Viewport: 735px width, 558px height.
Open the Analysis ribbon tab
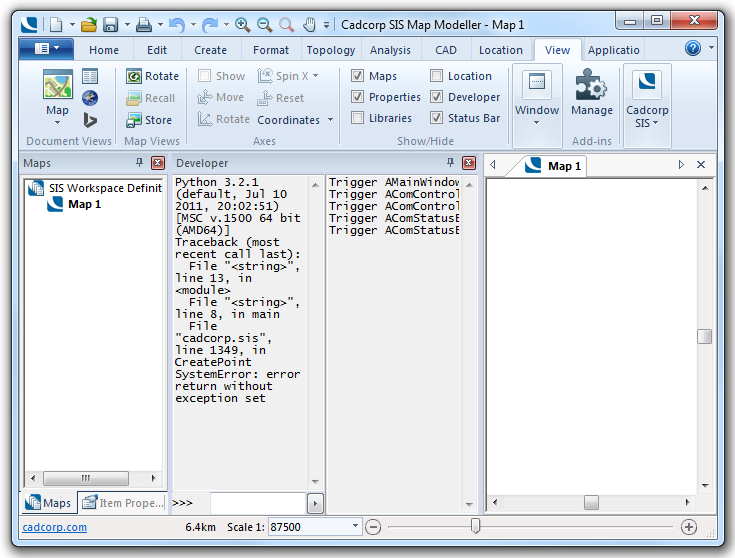point(390,50)
